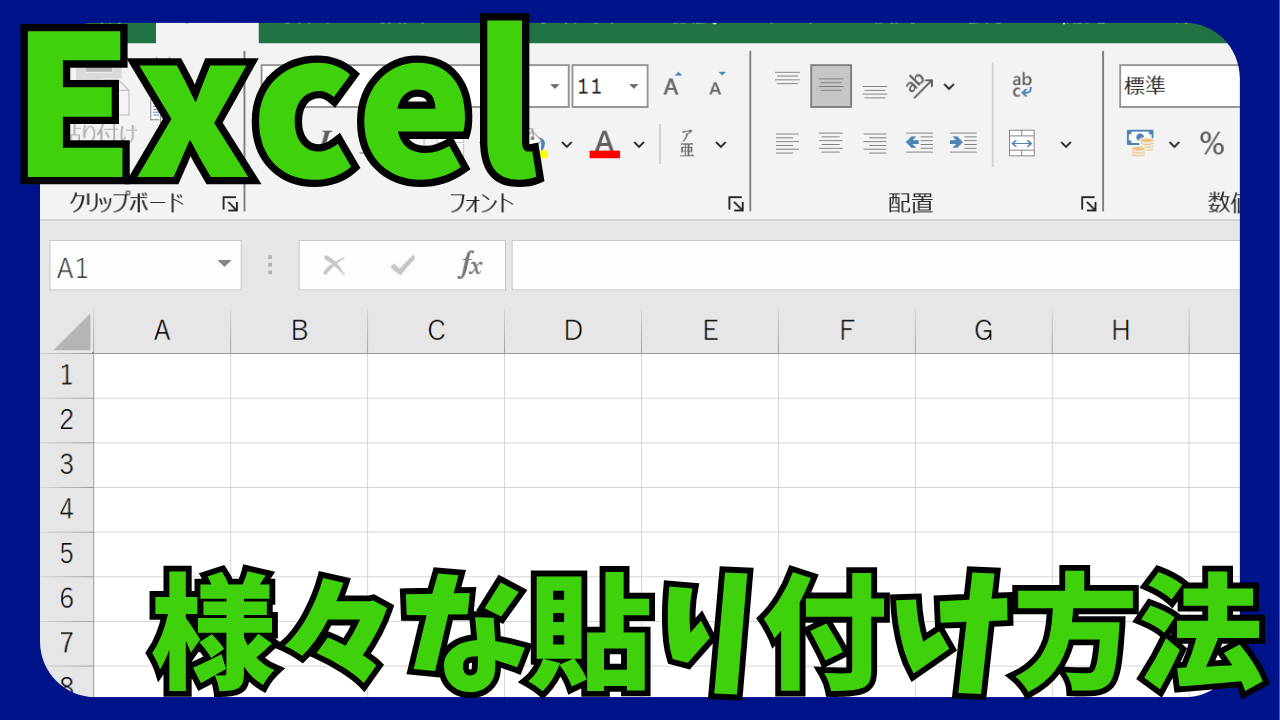This screenshot has height=720, width=1280.
Task: Align text left
Action: point(788,144)
